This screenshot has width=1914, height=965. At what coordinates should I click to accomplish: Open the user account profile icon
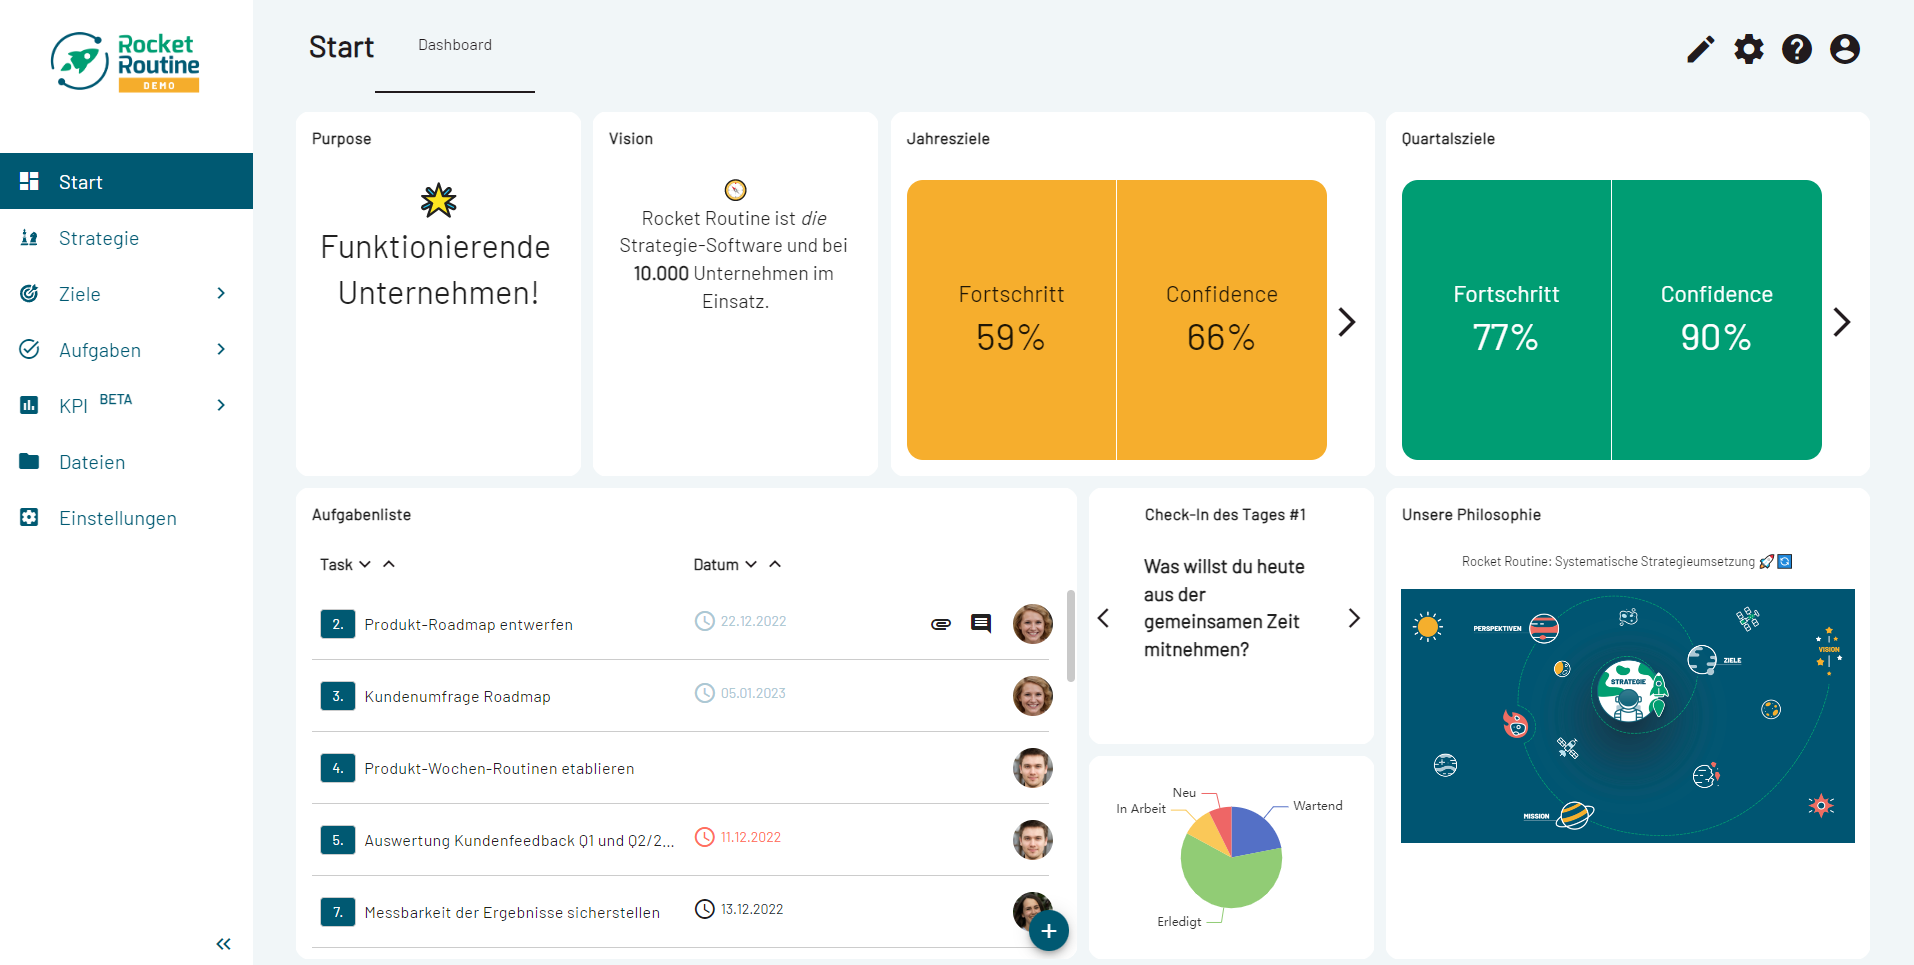1844,49
